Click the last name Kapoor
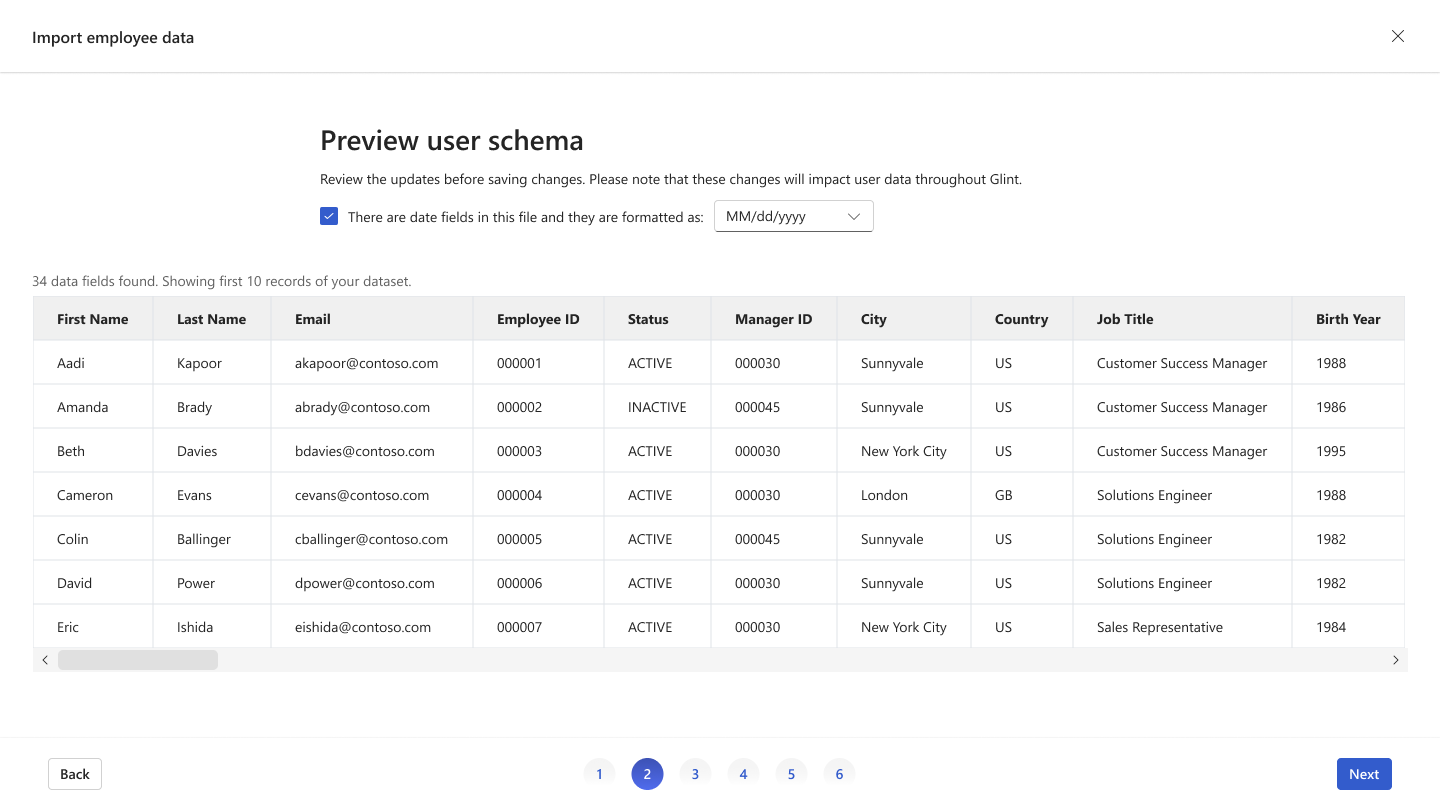The height and width of the screenshot is (810, 1440). pos(199,363)
